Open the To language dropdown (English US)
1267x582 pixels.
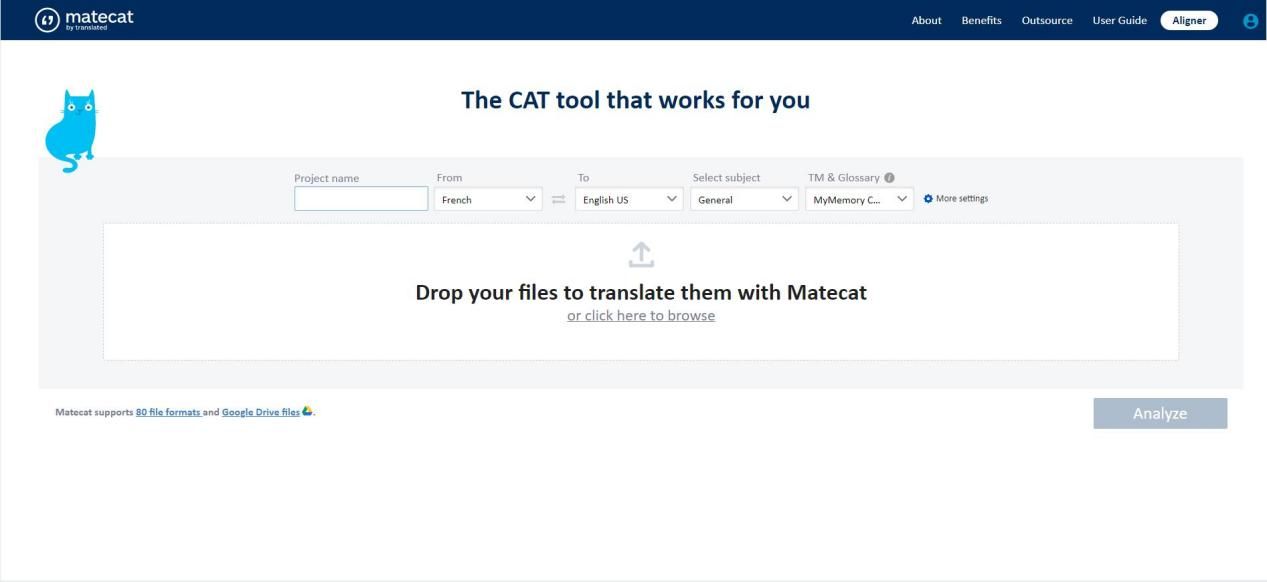pos(629,199)
